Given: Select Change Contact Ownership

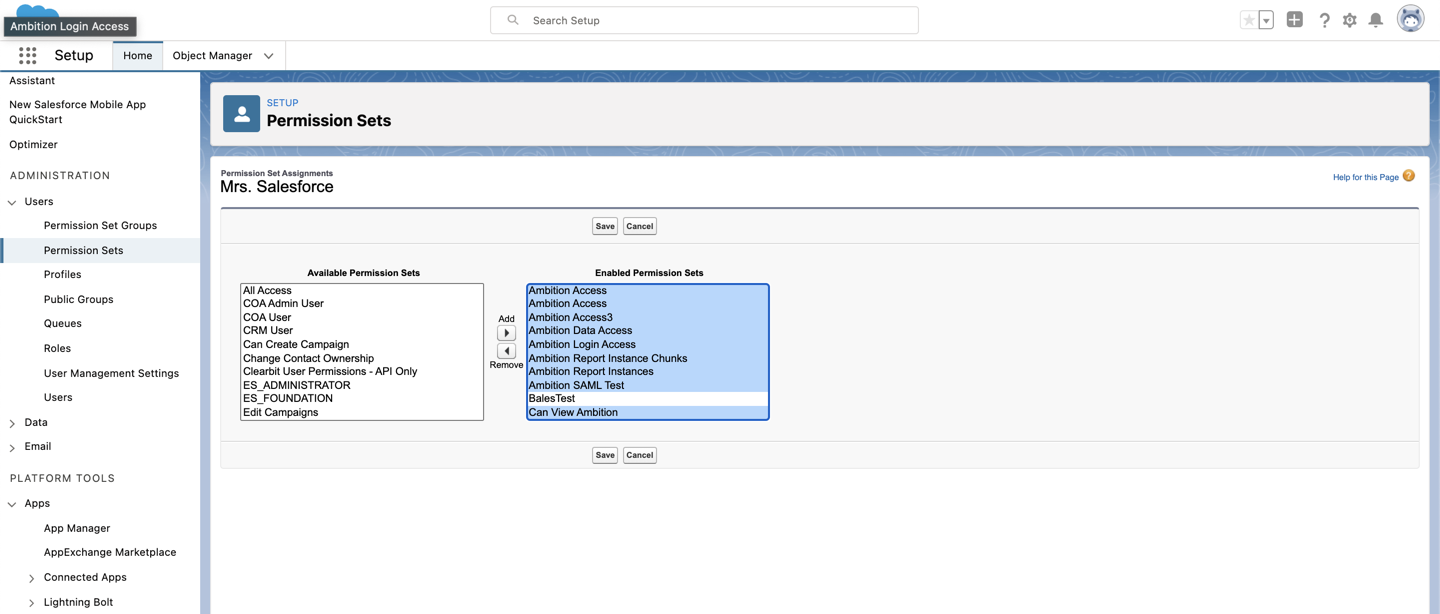Looking at the screenshot, I should 362,359.
